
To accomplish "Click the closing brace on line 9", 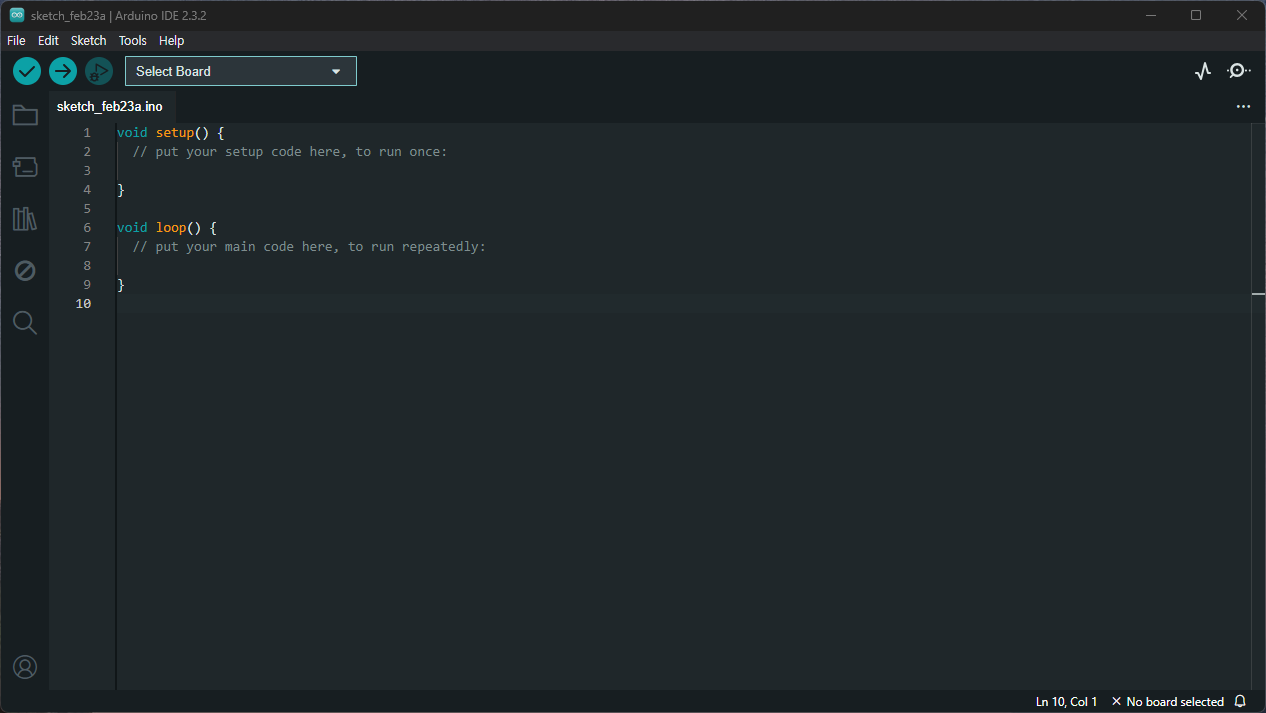I will point(121,285).
